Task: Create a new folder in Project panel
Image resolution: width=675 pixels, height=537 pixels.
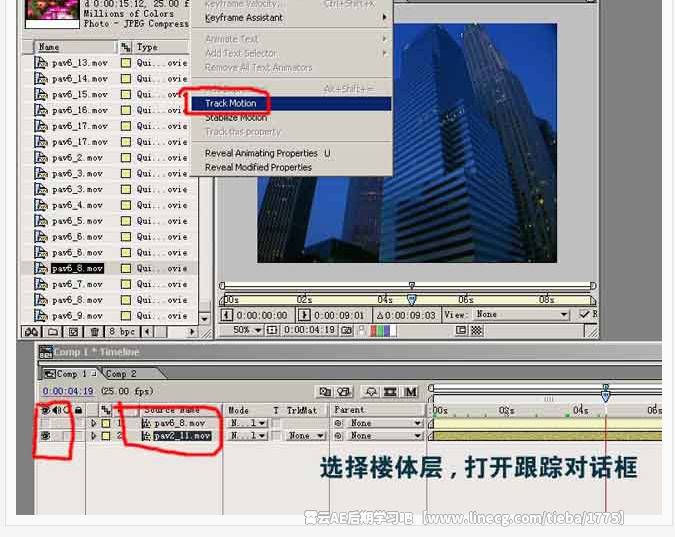Action: [x=53, y=332]
